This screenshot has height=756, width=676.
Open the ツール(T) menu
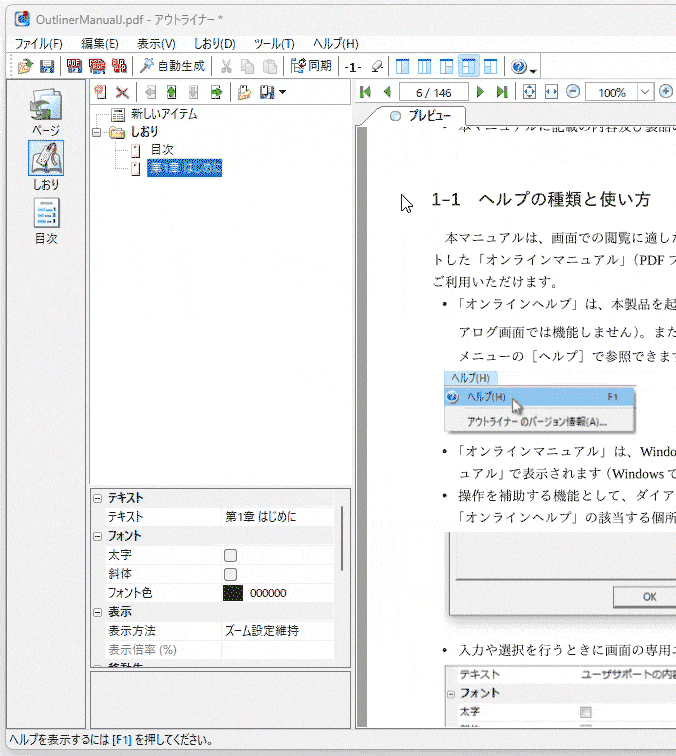click(274, 43)
